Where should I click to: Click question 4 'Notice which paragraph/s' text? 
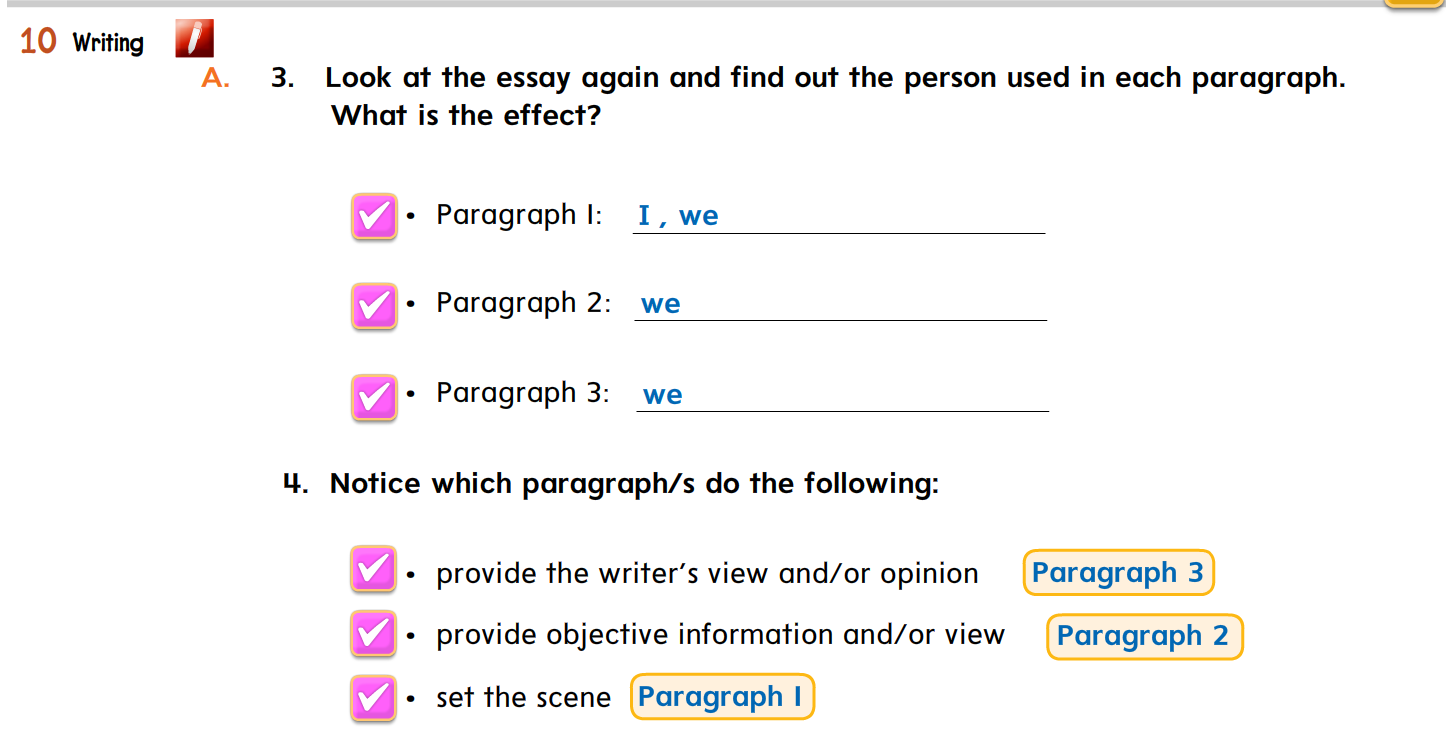tap(634, 484)
